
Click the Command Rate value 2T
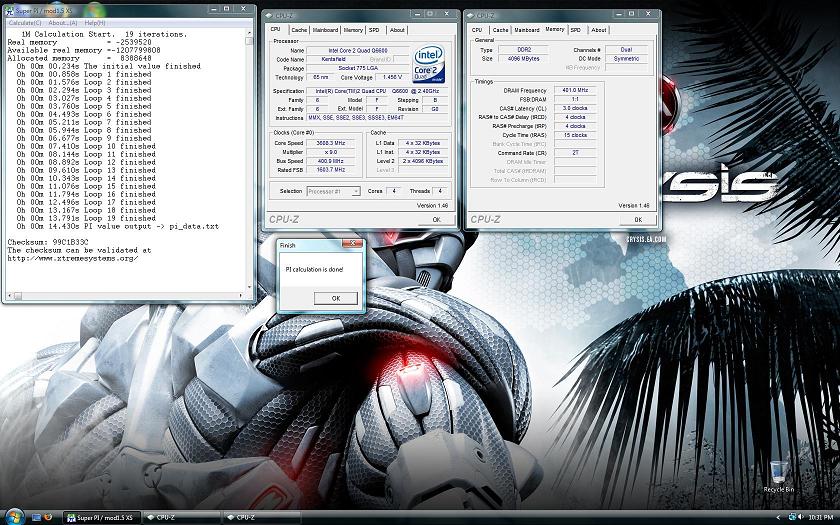pyautogui.click(x=575, y=153)
